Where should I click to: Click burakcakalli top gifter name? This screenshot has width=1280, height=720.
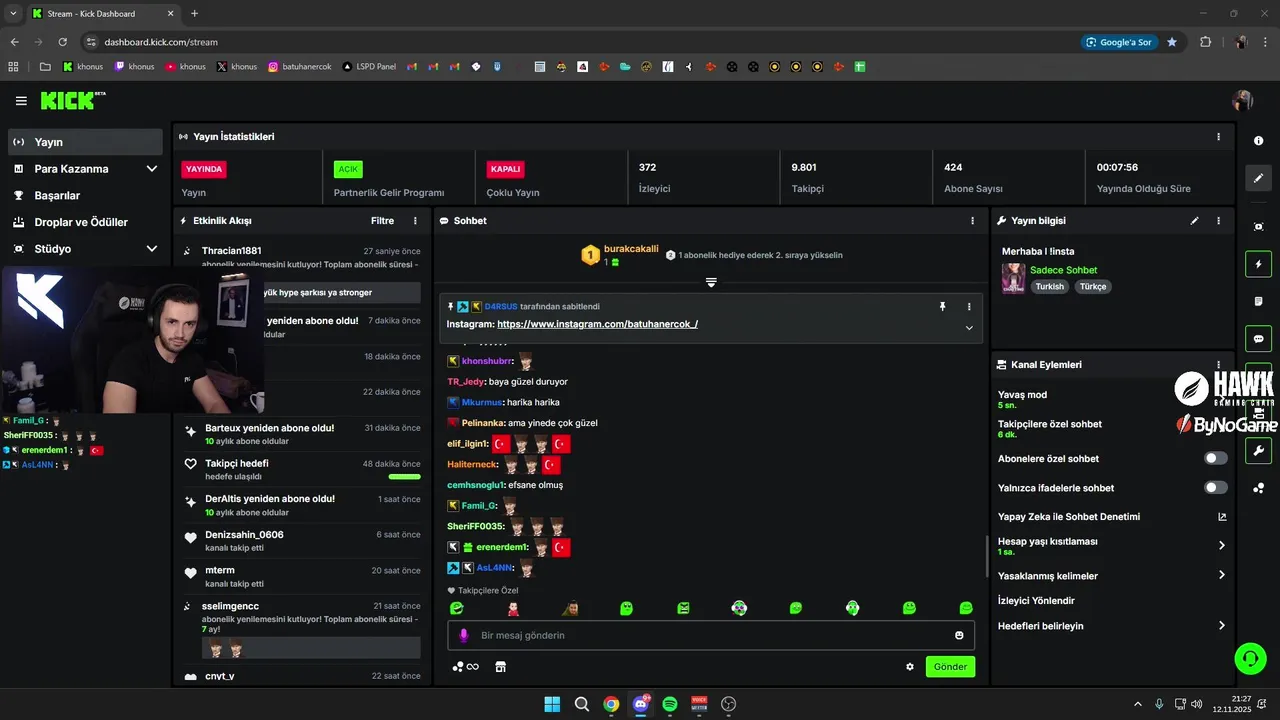tap(631, 249)
